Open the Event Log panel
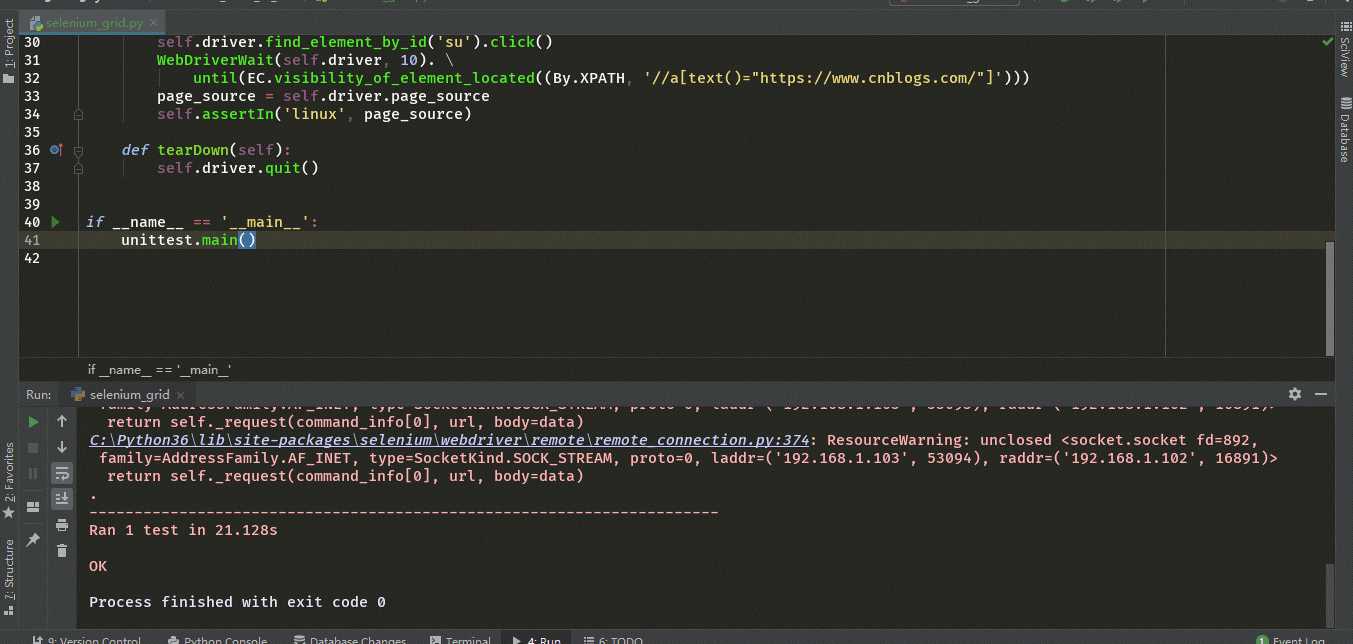 point(1292,640)
